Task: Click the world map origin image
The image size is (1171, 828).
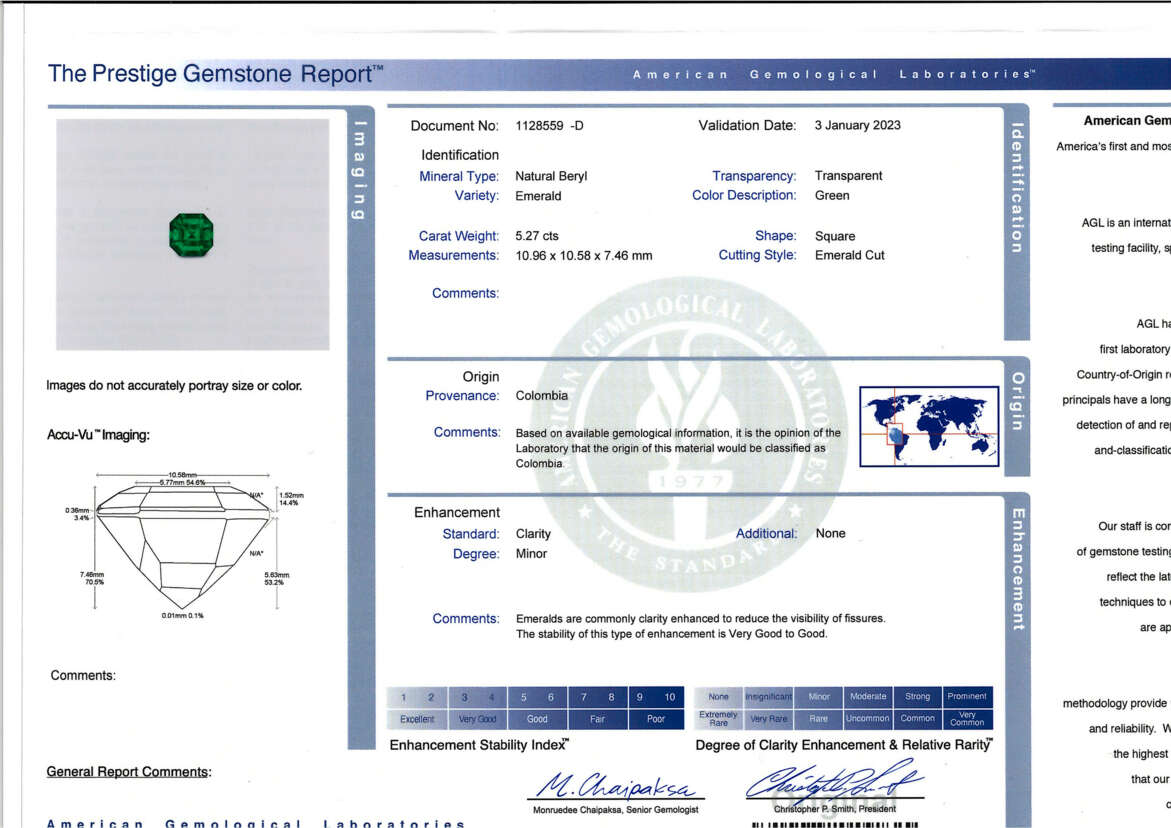Action: [x=929, y=426]
